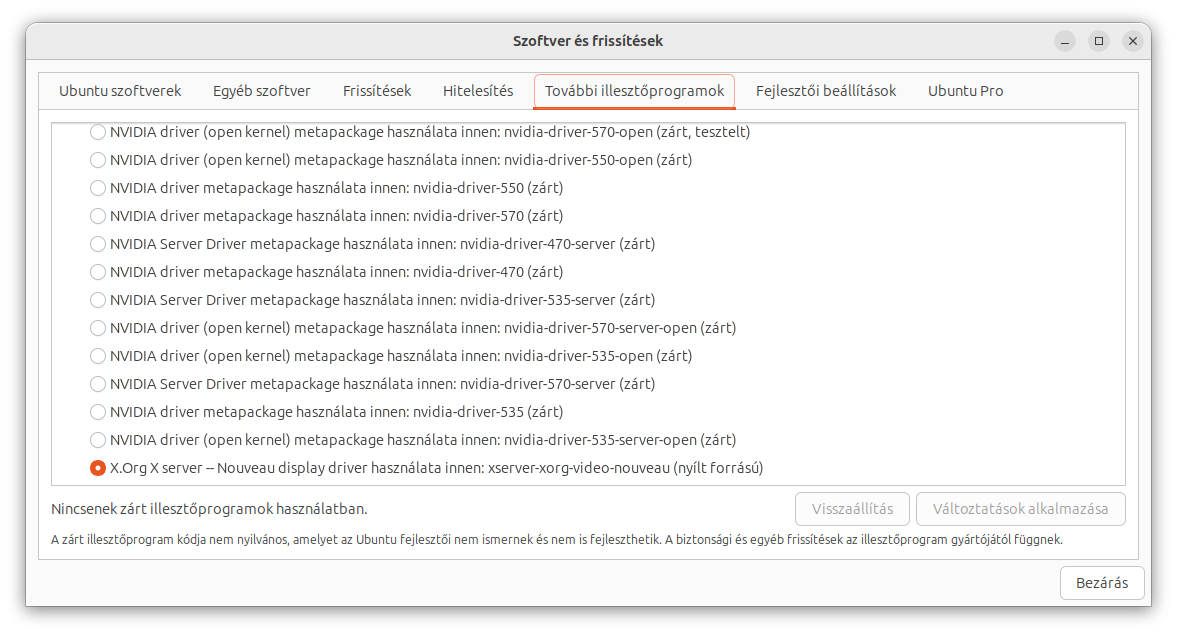Open the Hitelesítés tab

click(478, 91)
